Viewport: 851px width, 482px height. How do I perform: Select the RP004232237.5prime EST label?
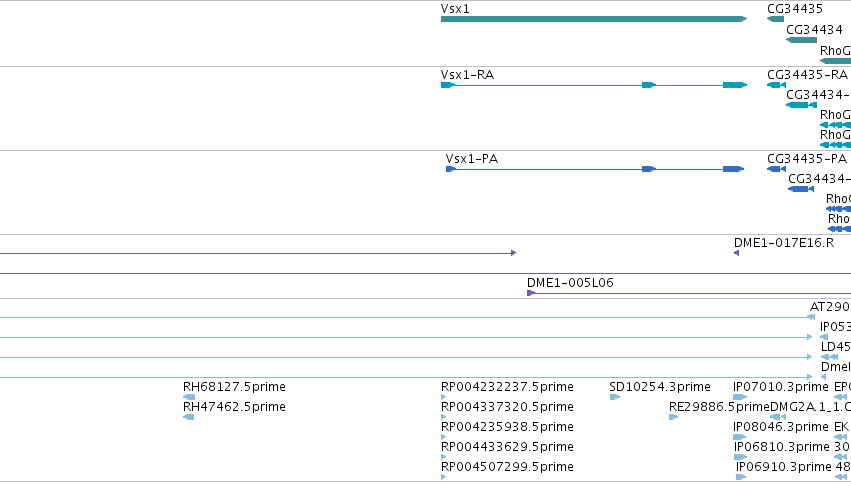point(507,387)
